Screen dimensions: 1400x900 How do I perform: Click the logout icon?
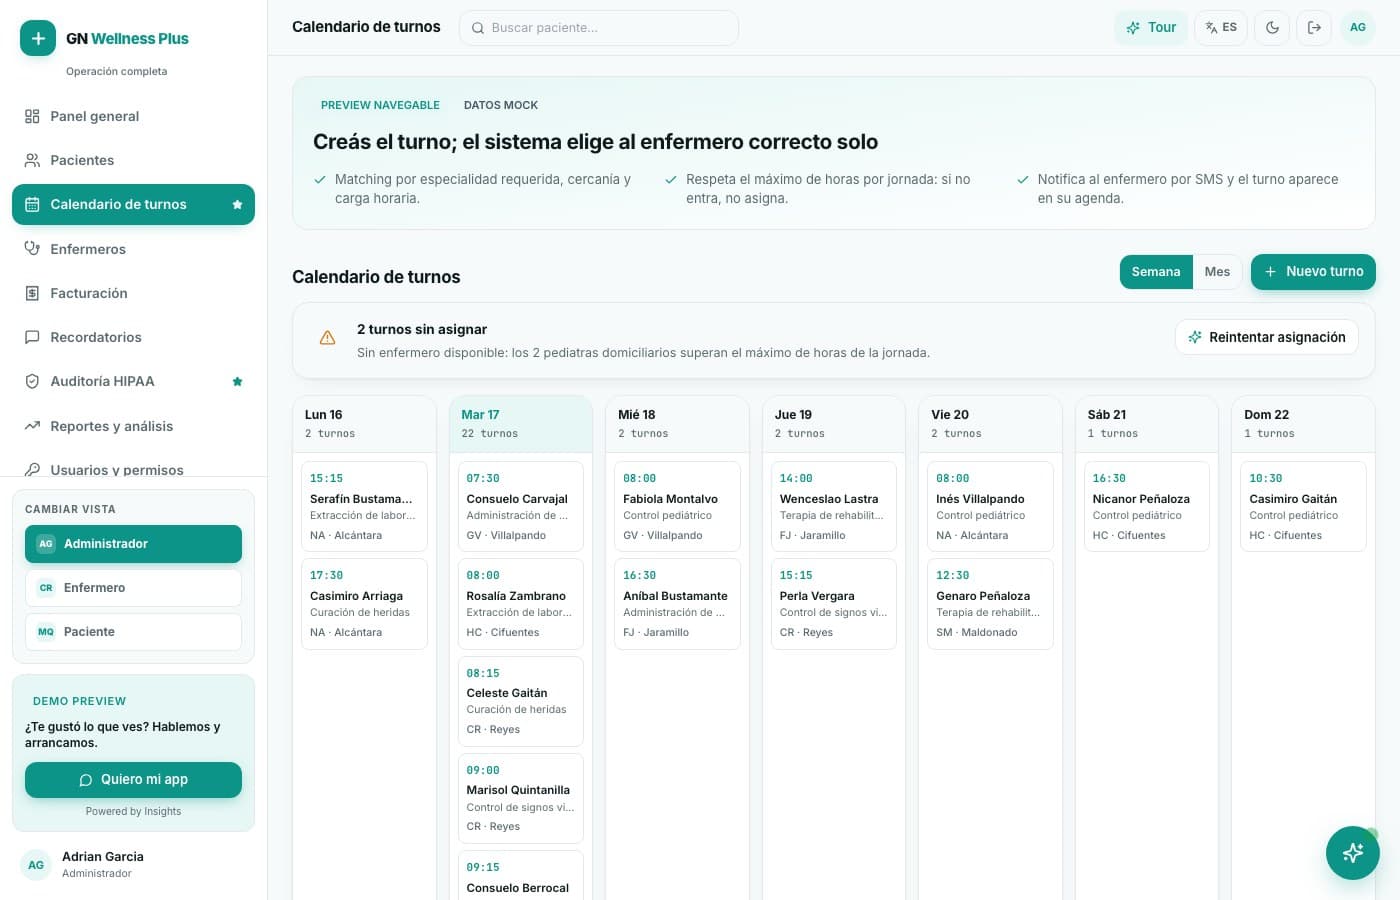pyautogui.click(x=1314, y=28)
